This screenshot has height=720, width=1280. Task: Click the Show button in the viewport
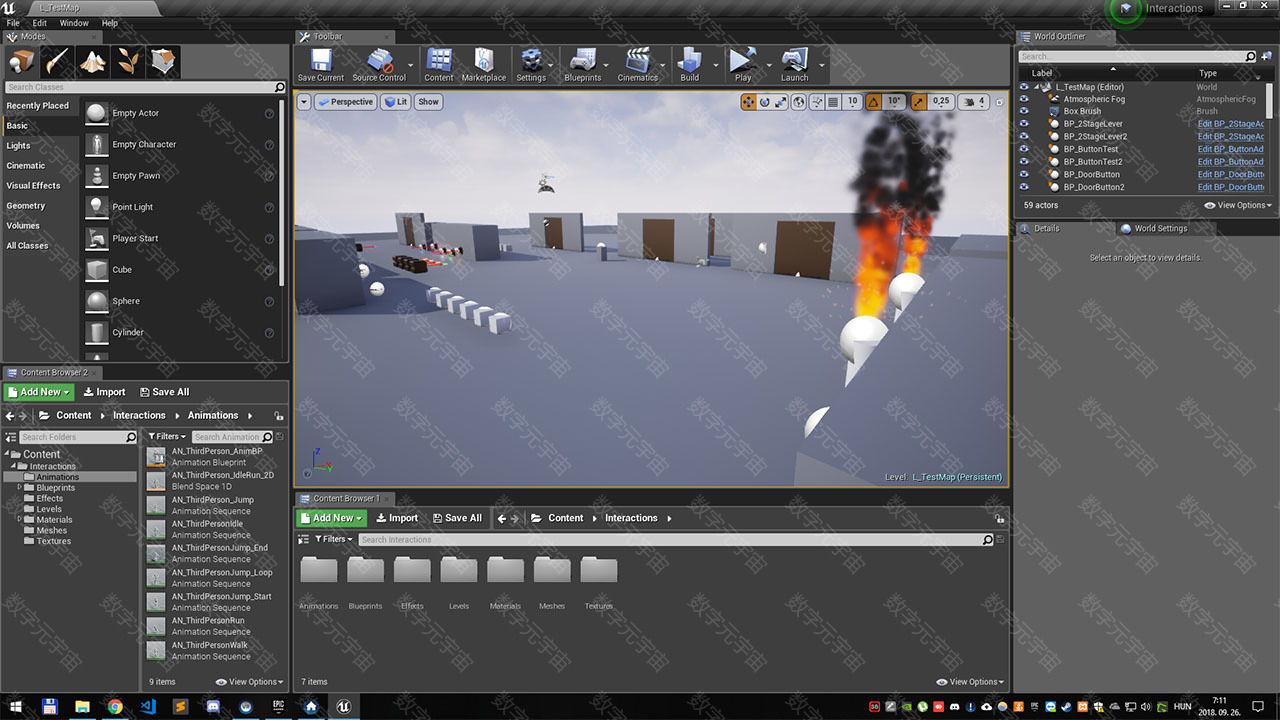click(428, 102)
